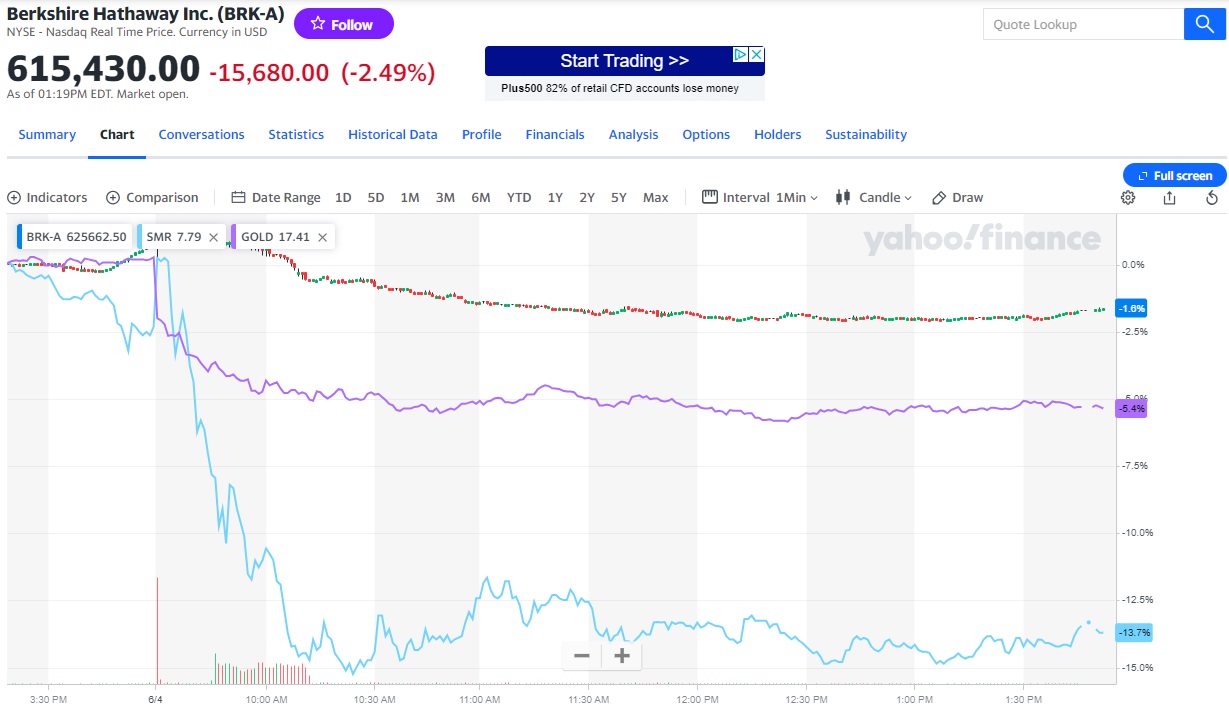Click the -1.6% BRK-A price tag
Viewport: 1229px width, 717px height.
point(1133,308)
